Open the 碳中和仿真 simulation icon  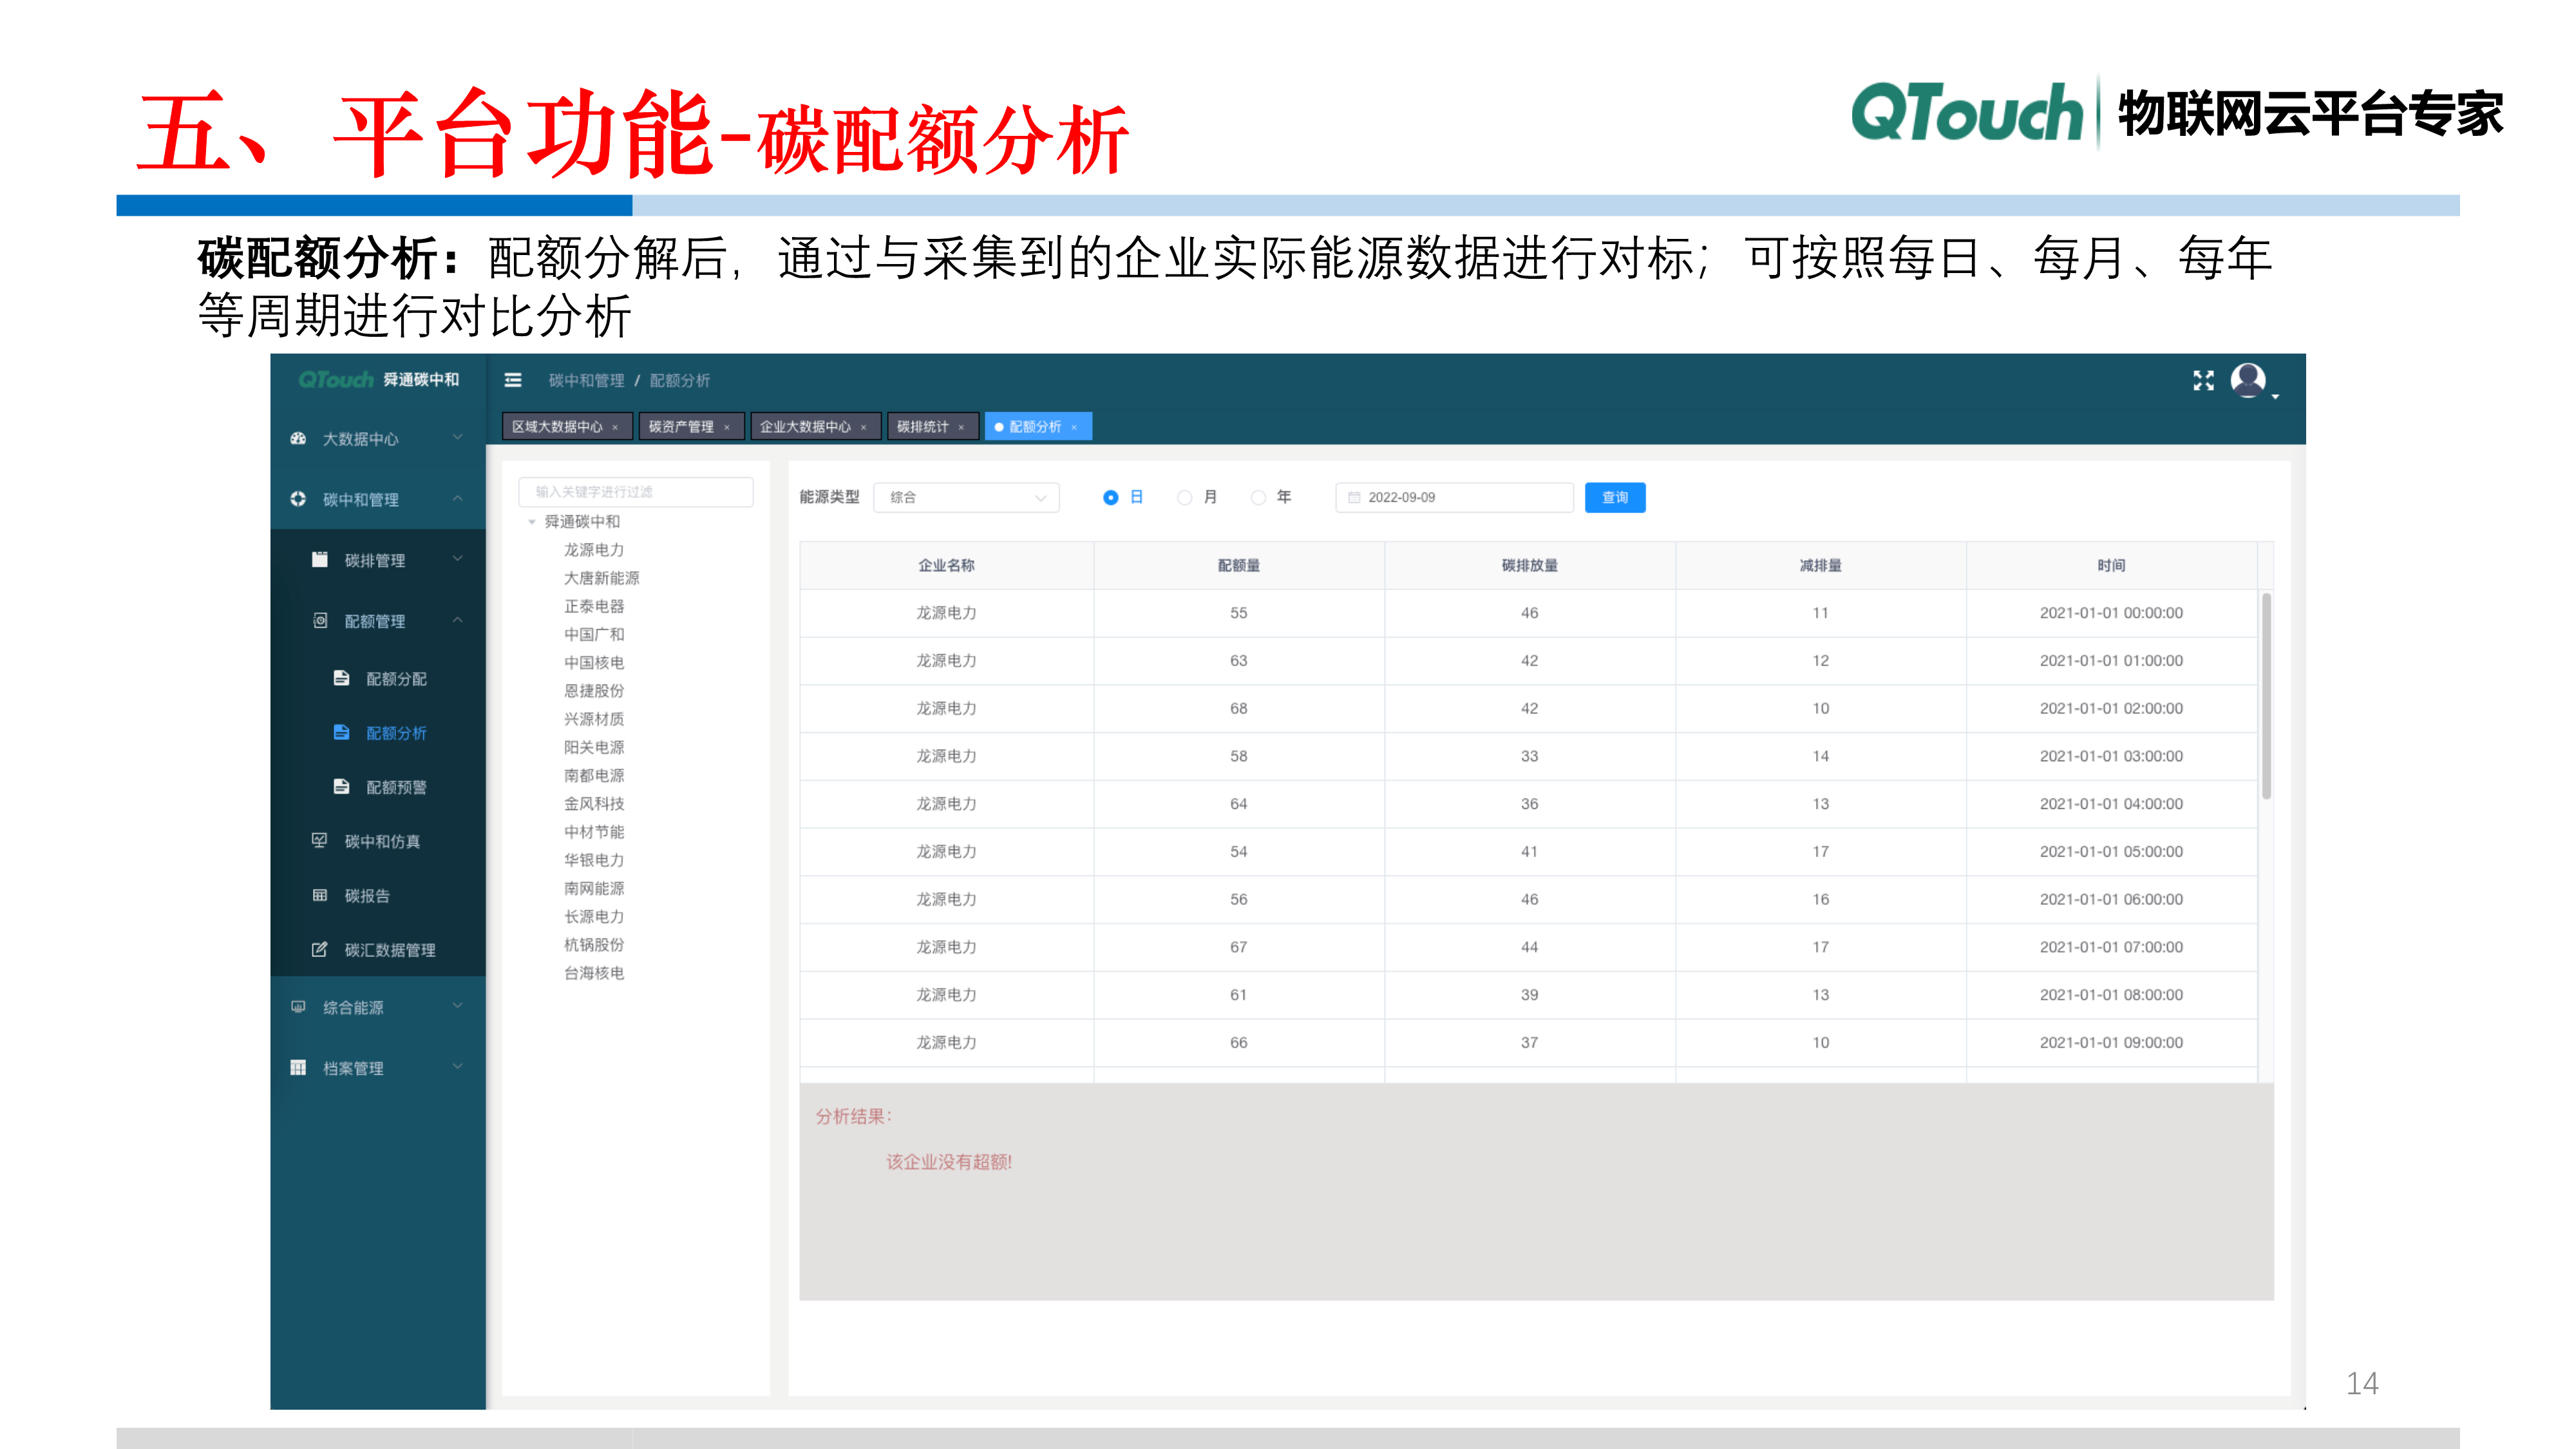coord(320,841)
